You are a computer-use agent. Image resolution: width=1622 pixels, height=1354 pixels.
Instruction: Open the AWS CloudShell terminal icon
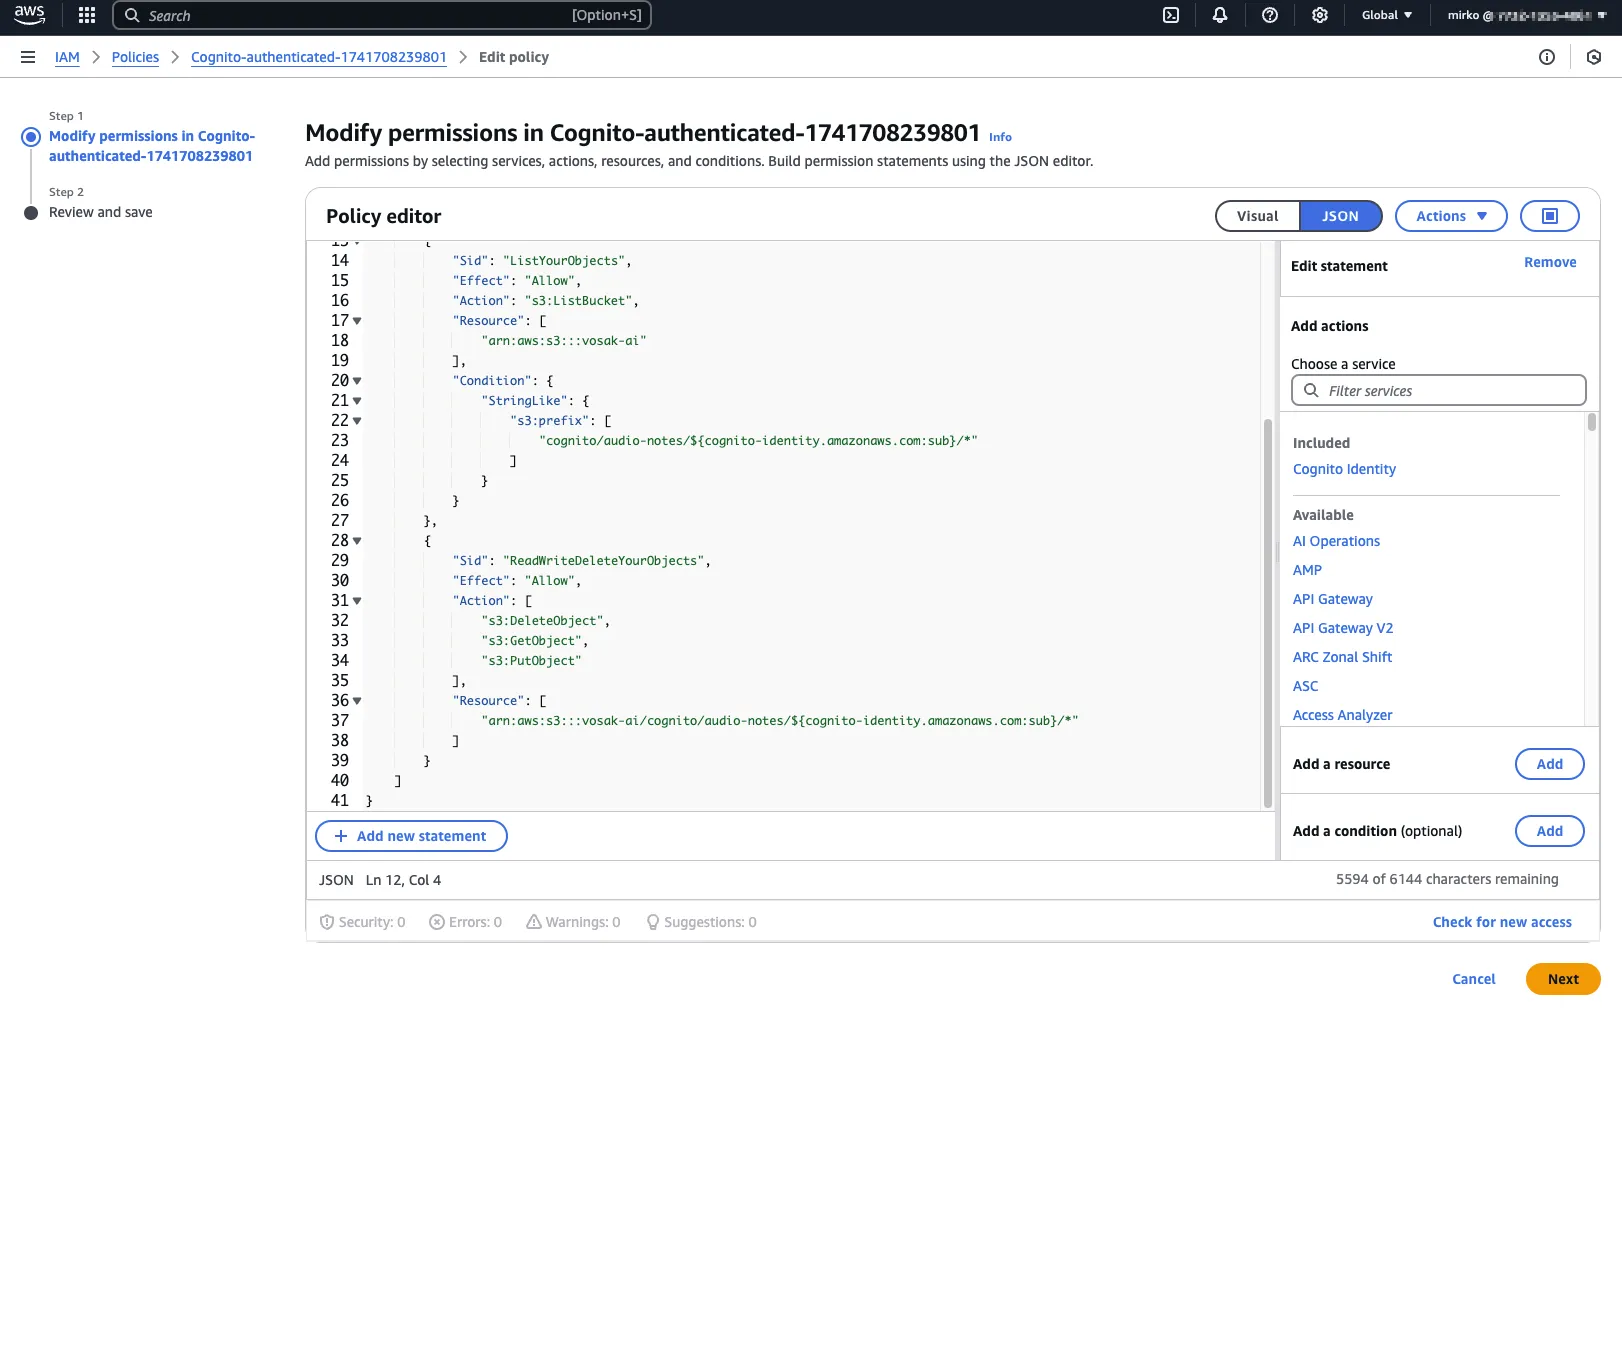[1170, 15]
